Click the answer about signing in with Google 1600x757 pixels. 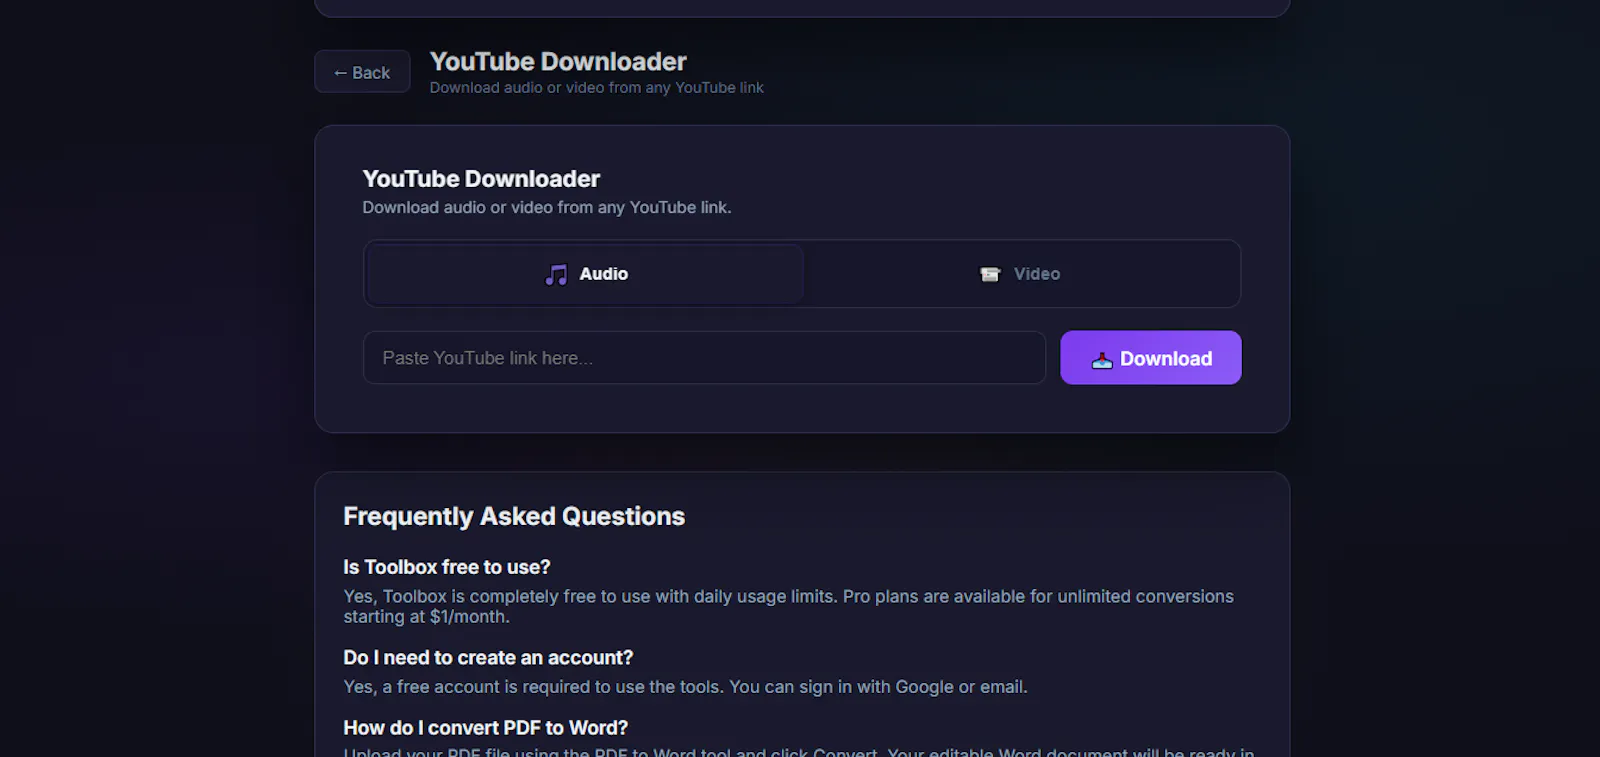pyautogui.click(x=686, y=687)
